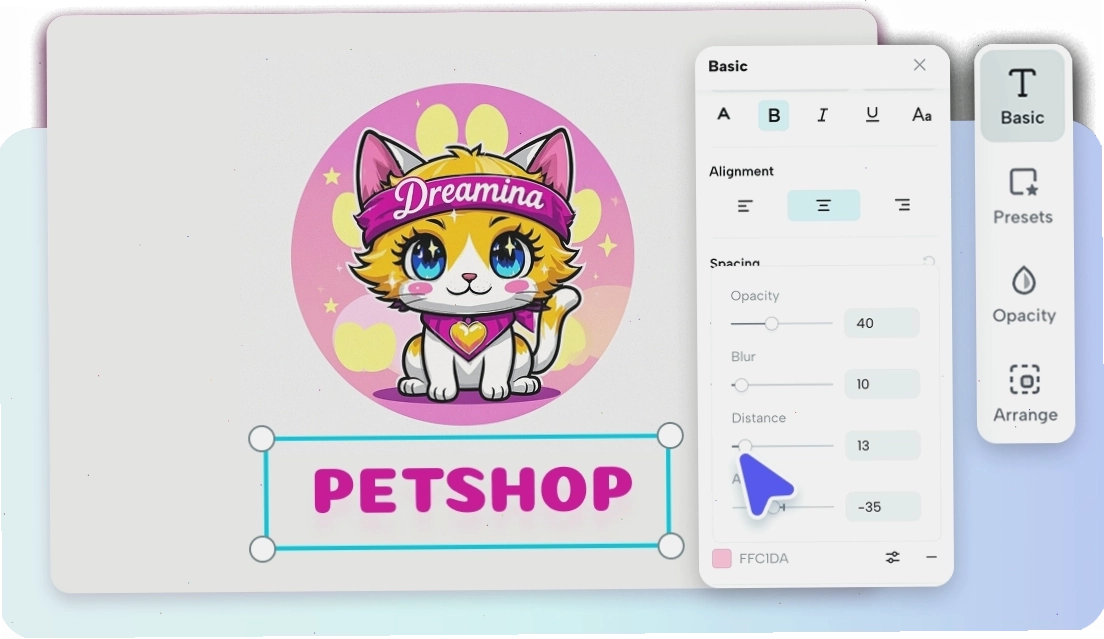Align text to the right

pos(903,205)
